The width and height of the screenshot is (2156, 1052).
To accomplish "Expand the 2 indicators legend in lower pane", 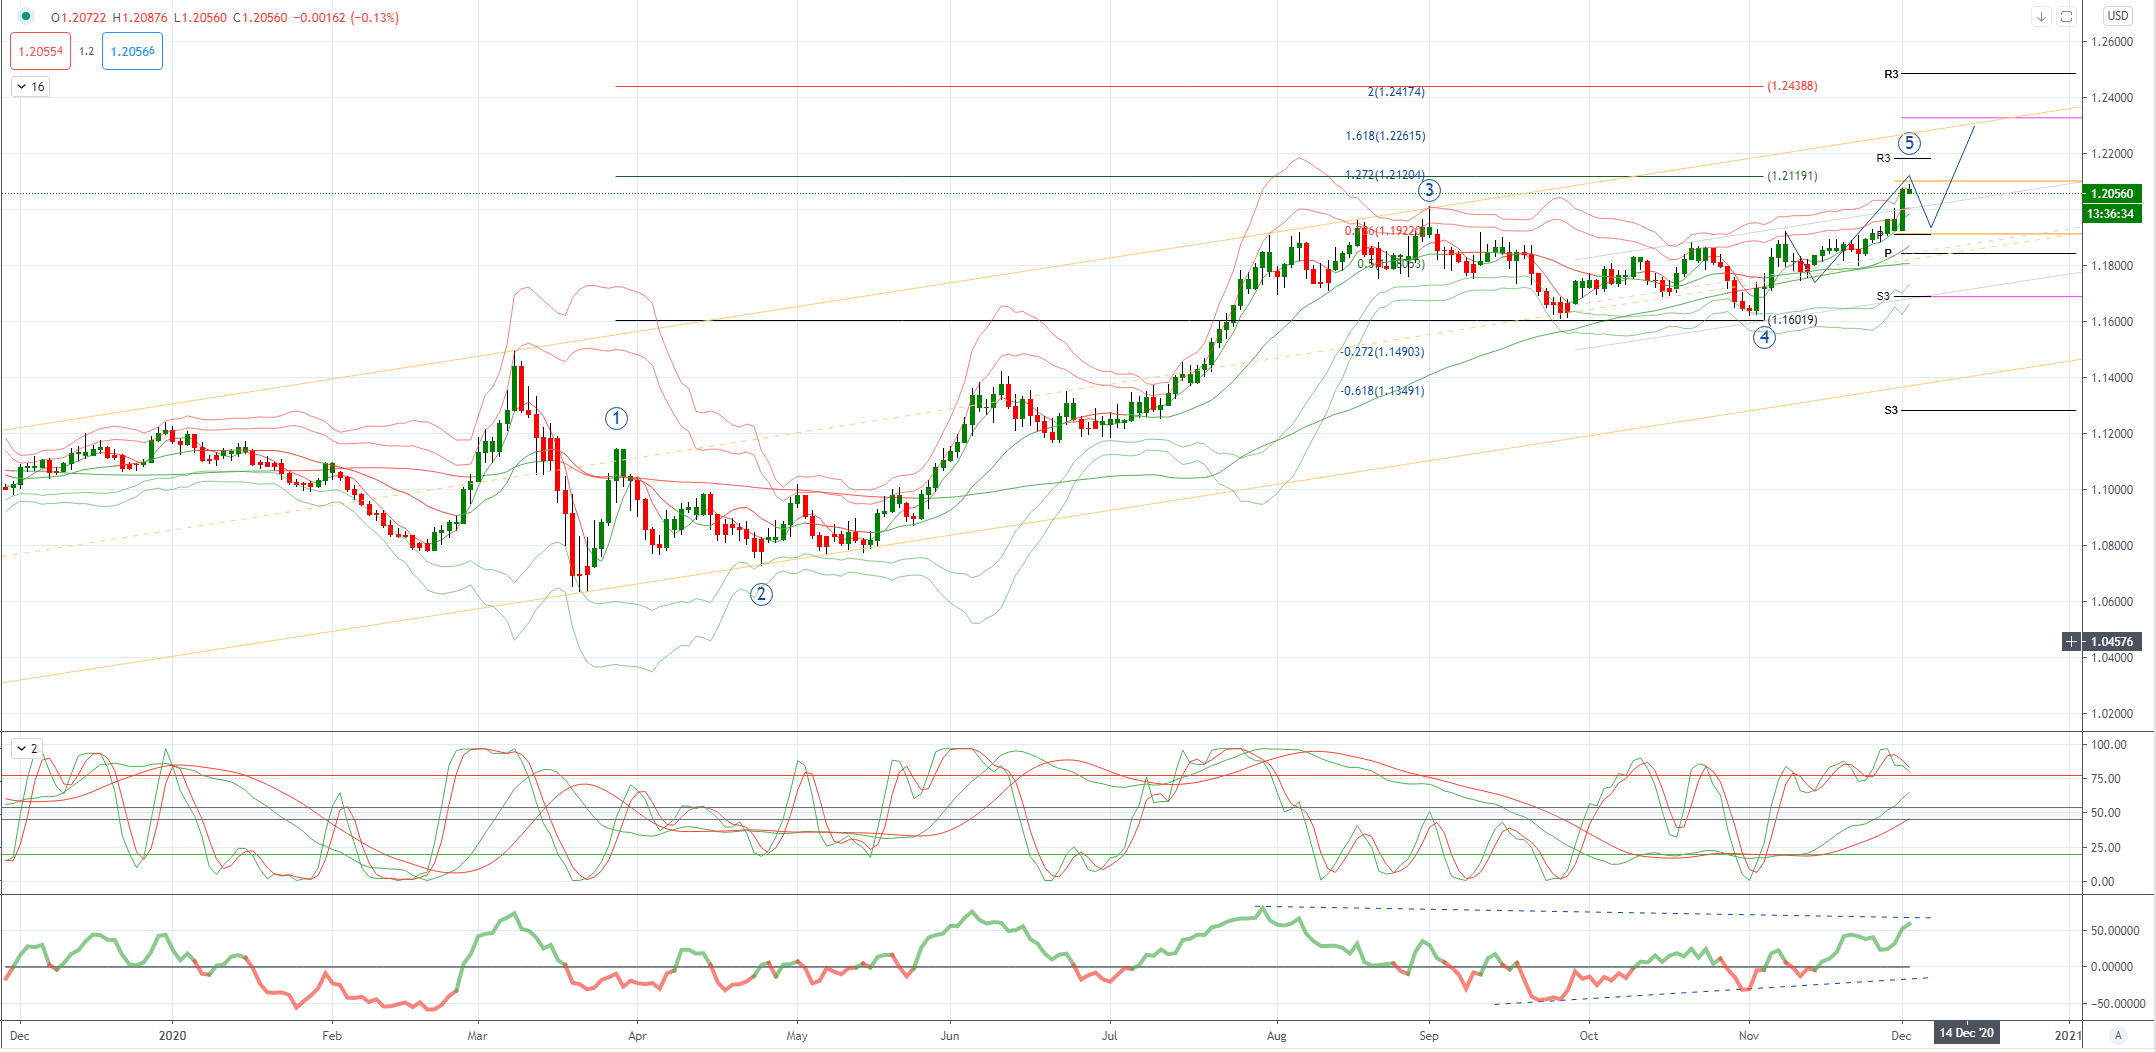I will coord(27,748).
